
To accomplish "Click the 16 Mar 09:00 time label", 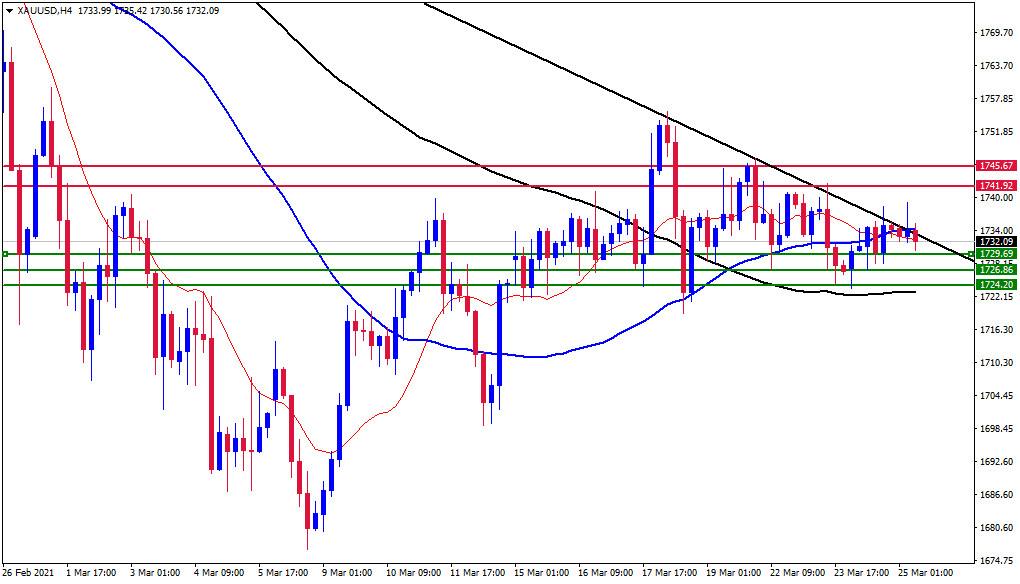I will (x=606, y=573).
